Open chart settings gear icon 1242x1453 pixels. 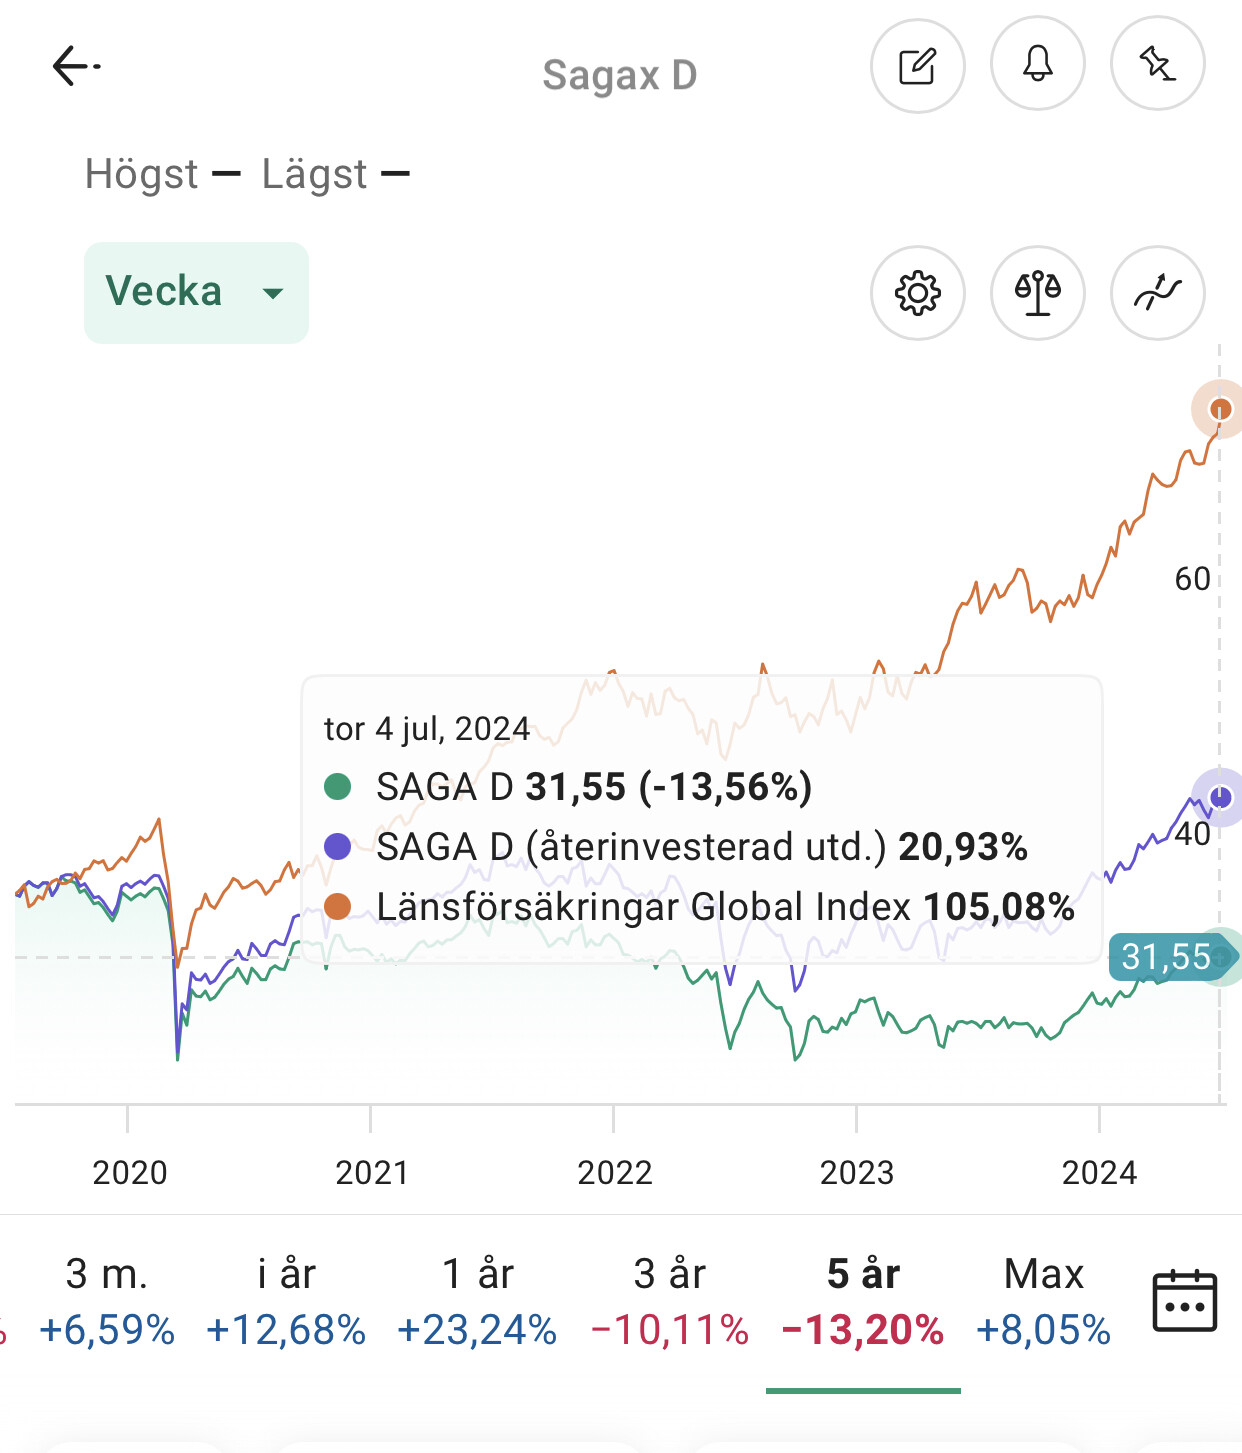[x=917, y=293]
